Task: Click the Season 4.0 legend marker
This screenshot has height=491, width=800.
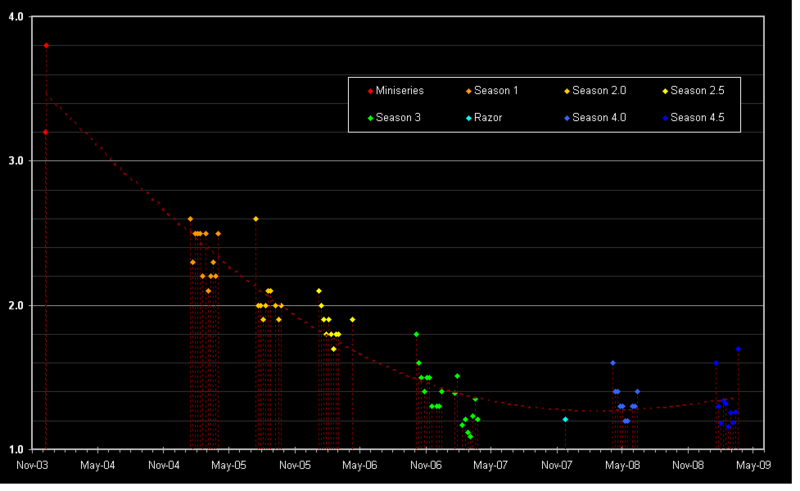Action: click(x=567, y=118)
